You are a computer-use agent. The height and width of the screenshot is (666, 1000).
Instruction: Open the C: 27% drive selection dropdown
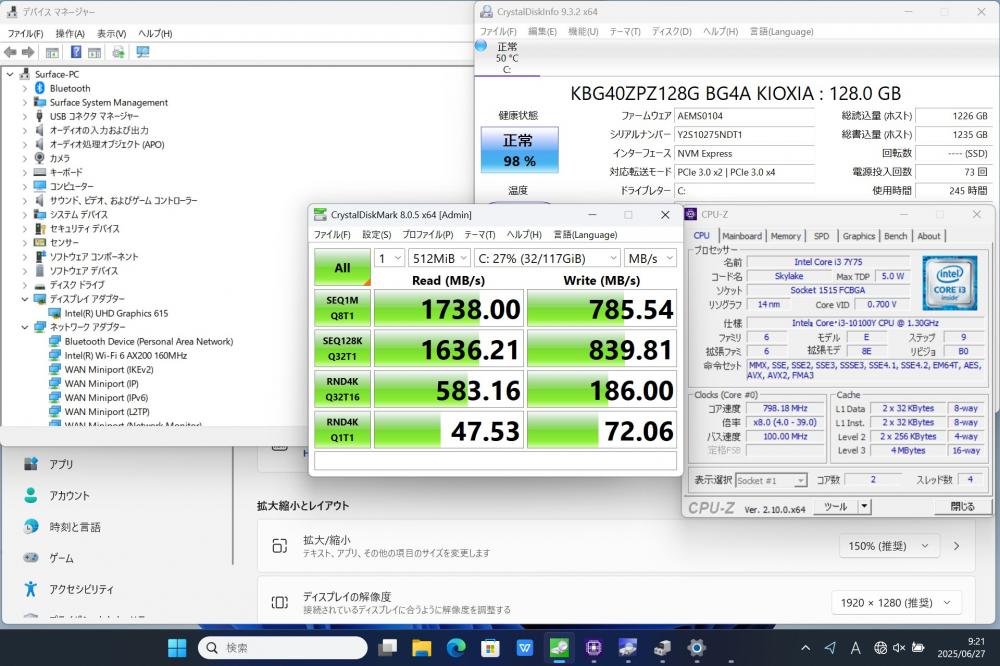click(x=547, y=258)
